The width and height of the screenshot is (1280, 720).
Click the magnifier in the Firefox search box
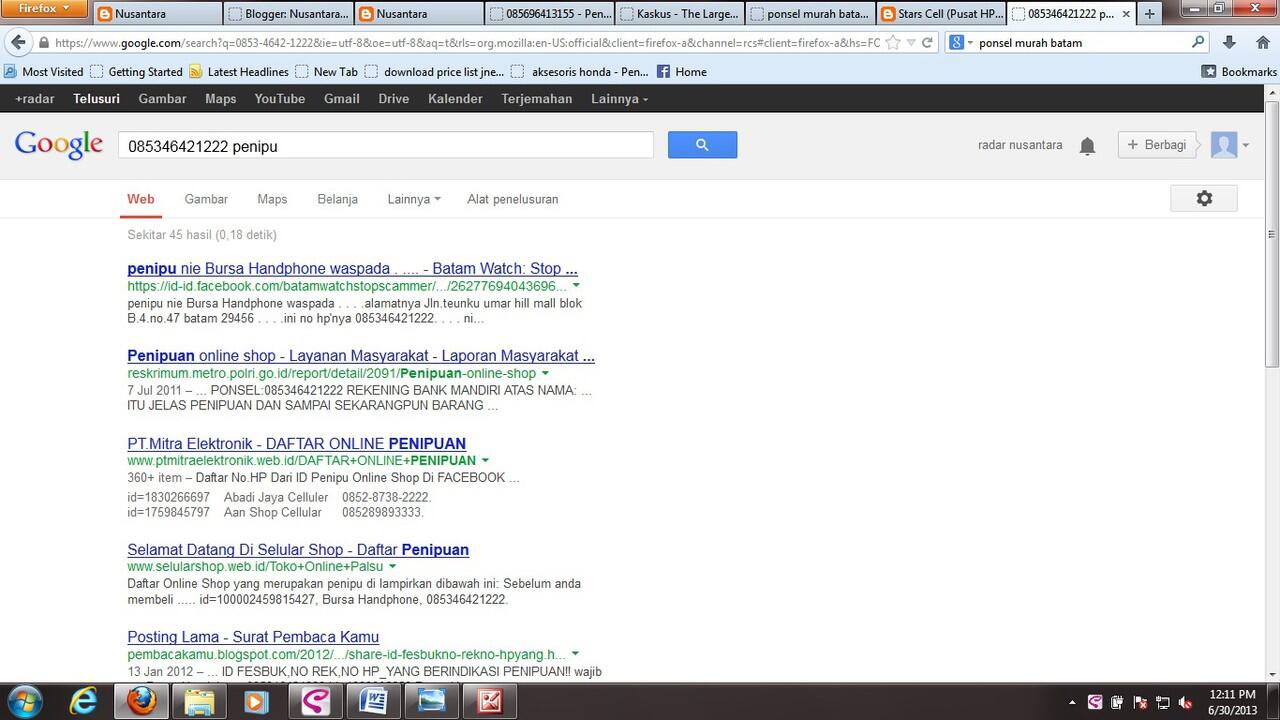pos(1198,43)
